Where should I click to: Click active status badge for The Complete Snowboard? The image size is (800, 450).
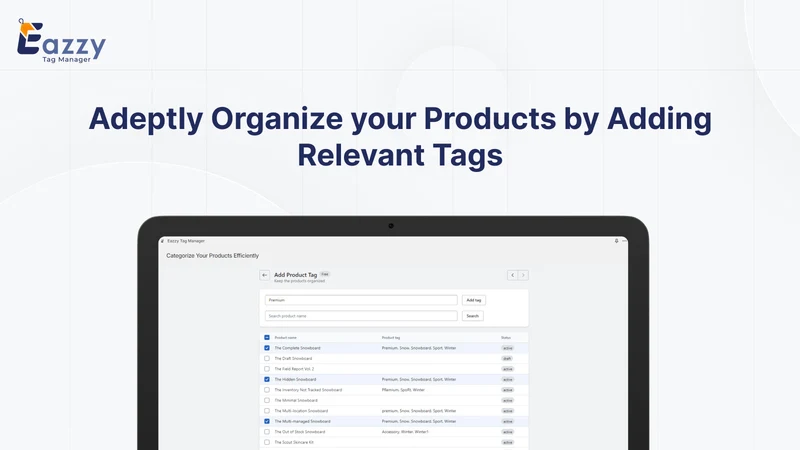508,348
